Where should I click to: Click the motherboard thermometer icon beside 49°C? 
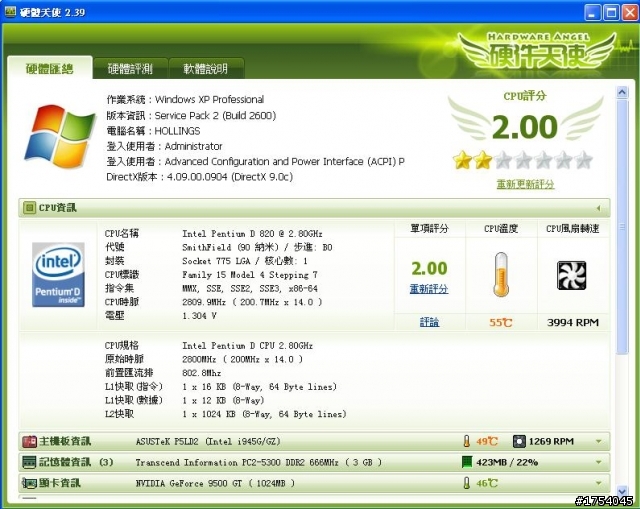(x=467, y=441)
